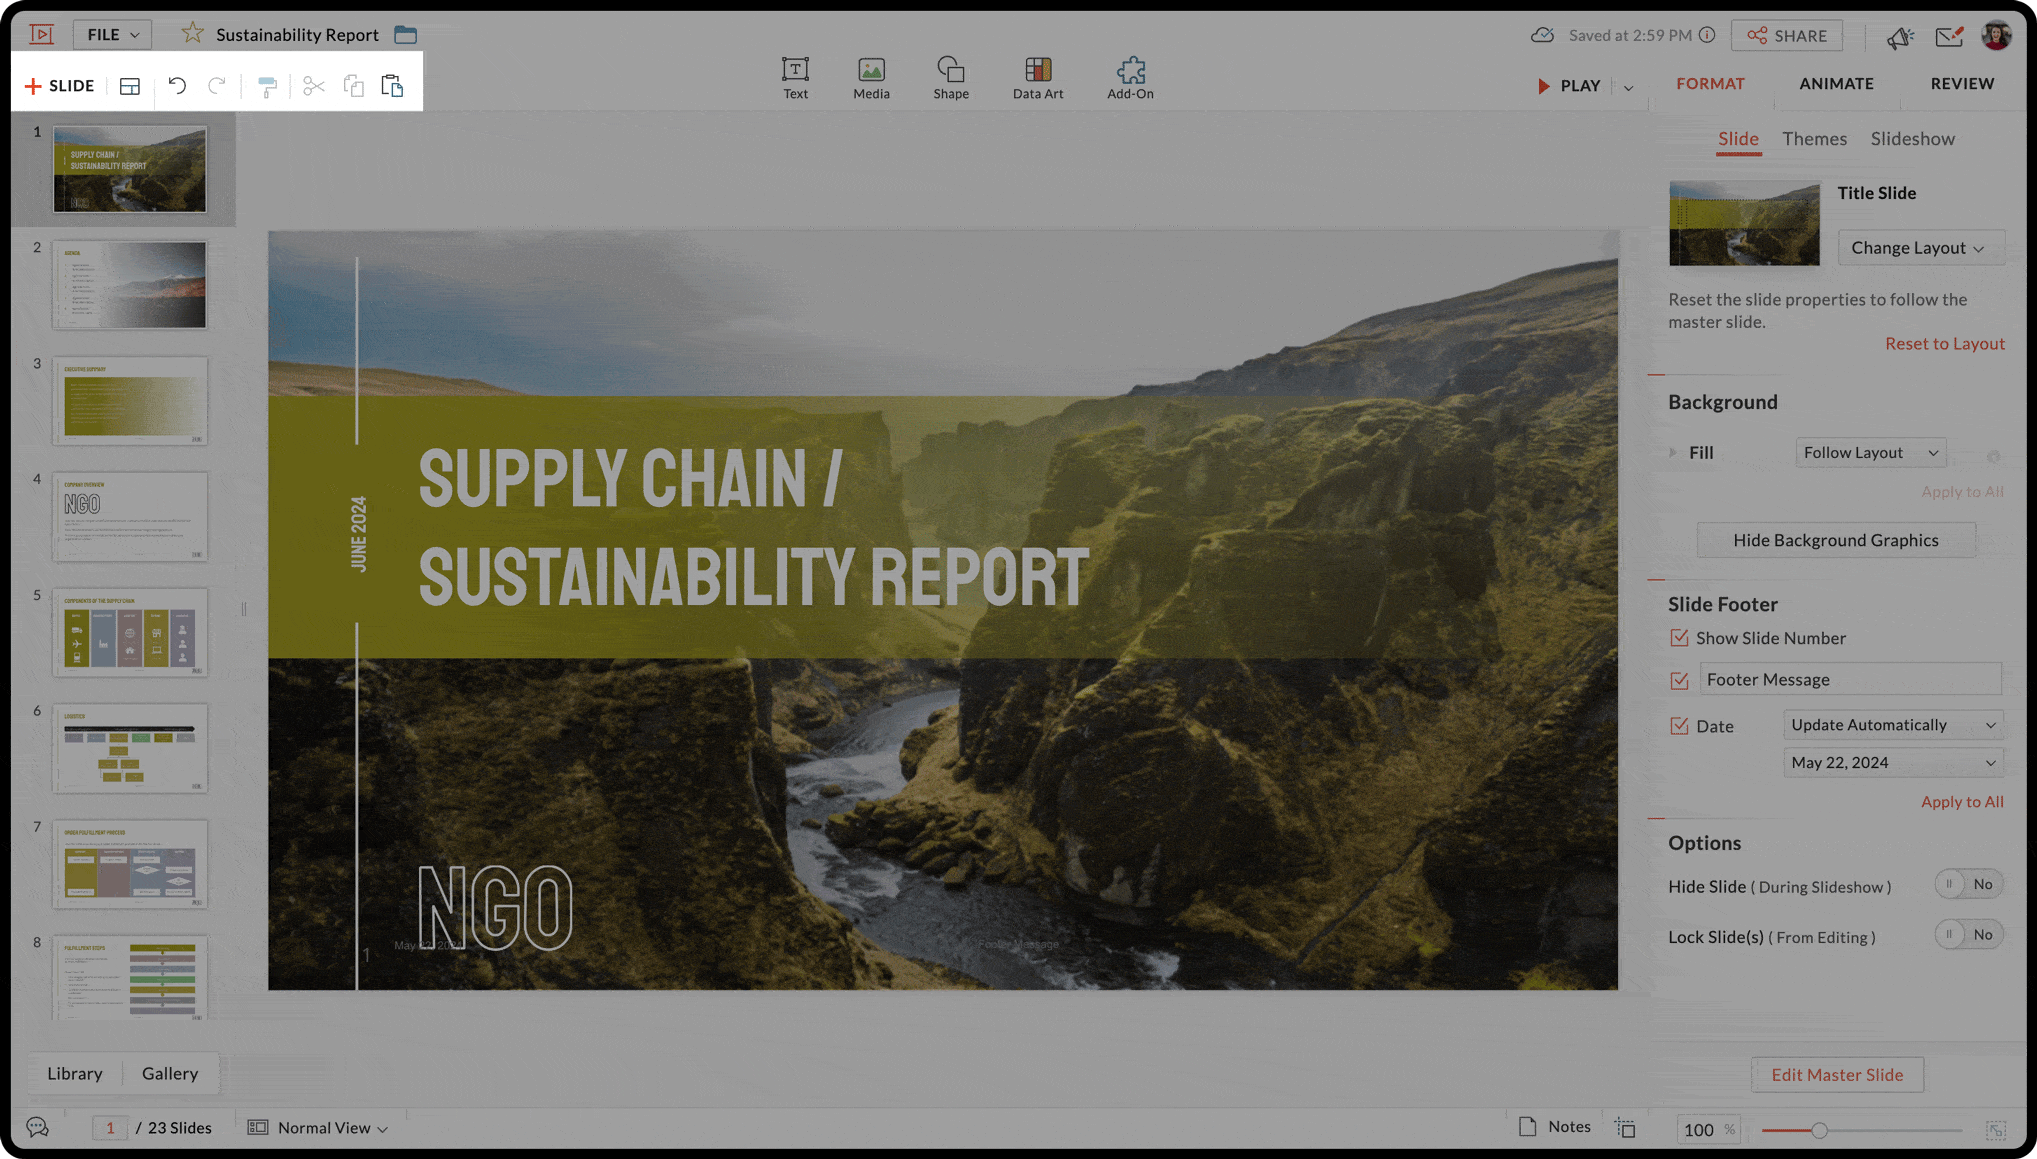Adjust the zoom slider handle

[x=1819, y=1130]
